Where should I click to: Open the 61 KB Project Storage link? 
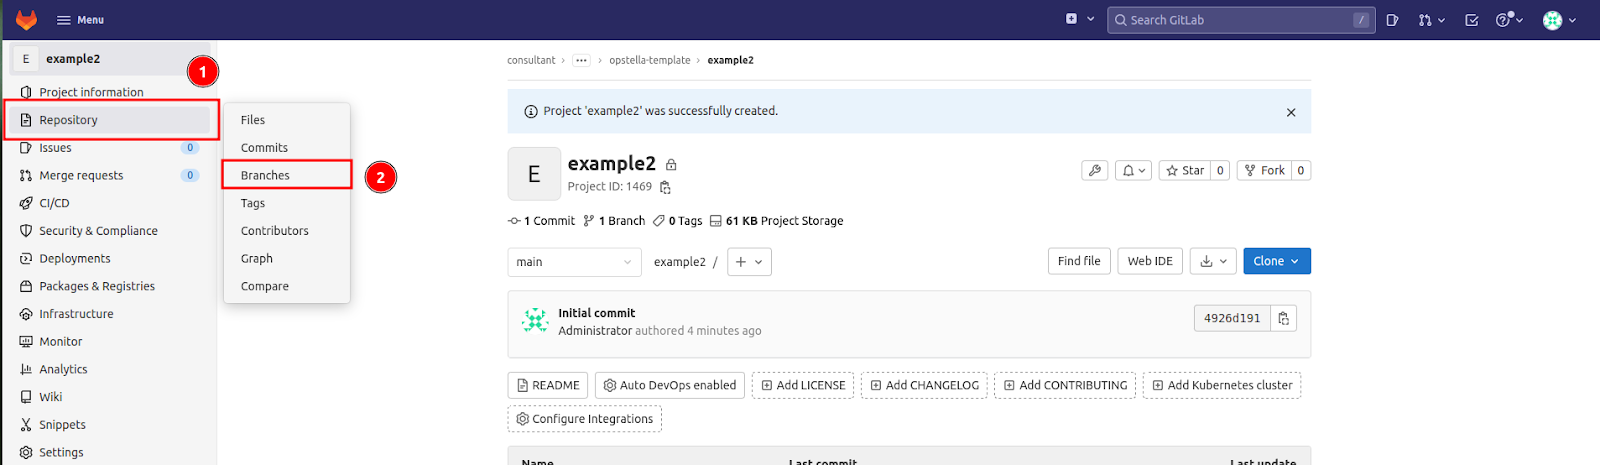pyautogui.click(x=777, y=221)
